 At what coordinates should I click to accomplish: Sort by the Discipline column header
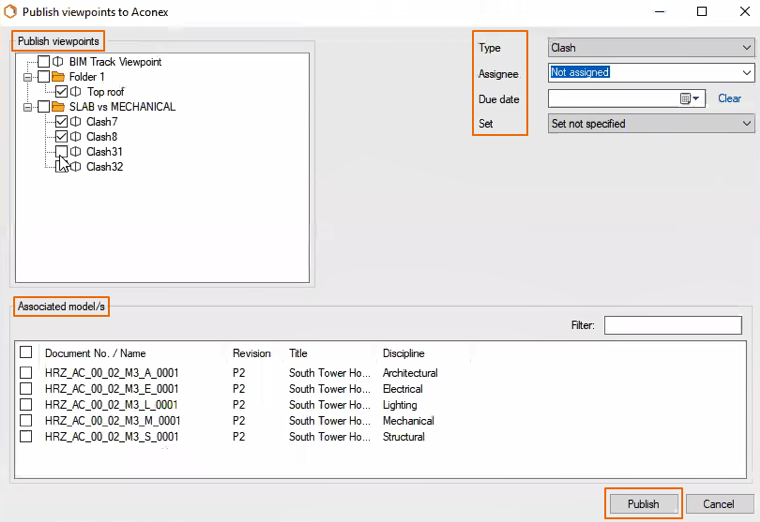point(403,353)
